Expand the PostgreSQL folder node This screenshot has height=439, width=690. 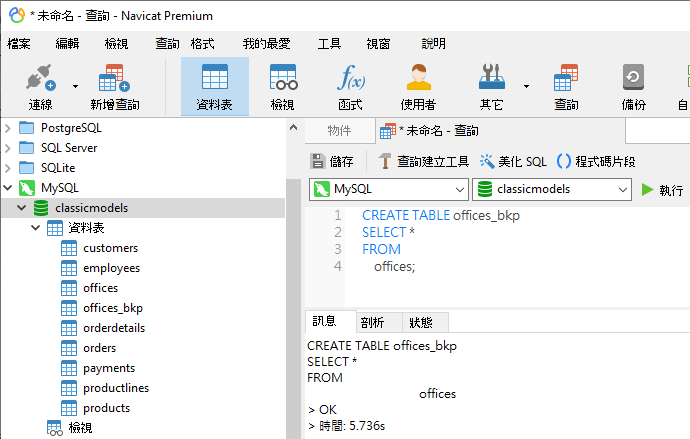coord(7,128)
